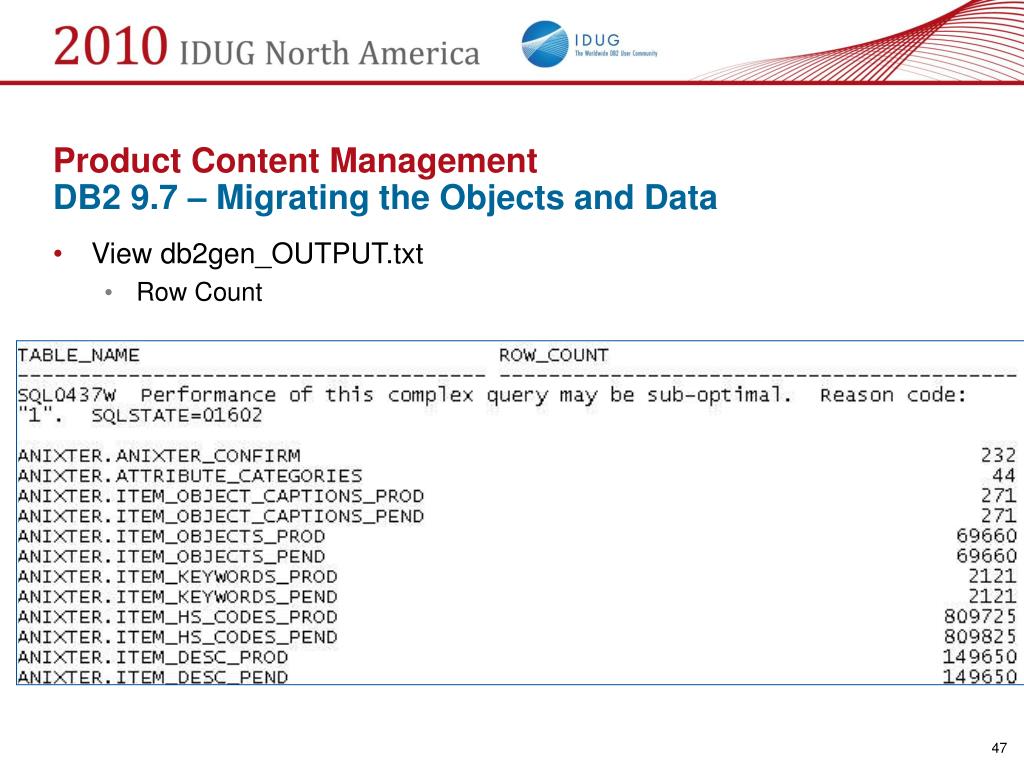Click row count 2121 for ITEM_KEYWORDS_PROD
This screenshot has height=768, width=1024.
click(993, 577)
